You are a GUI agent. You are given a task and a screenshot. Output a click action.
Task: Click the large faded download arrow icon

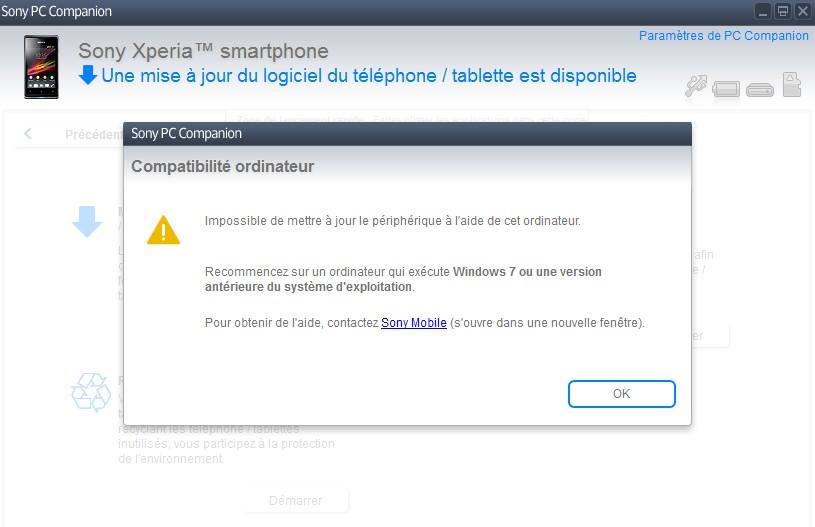87,222
